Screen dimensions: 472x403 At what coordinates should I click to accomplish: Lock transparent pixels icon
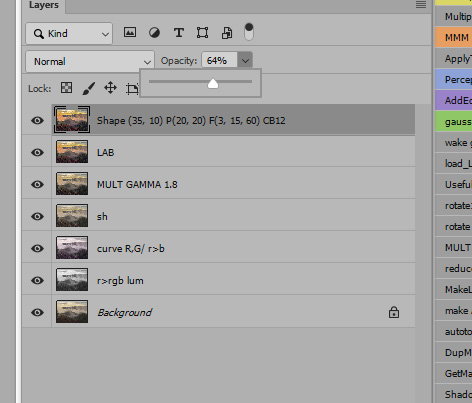point(66,88)
